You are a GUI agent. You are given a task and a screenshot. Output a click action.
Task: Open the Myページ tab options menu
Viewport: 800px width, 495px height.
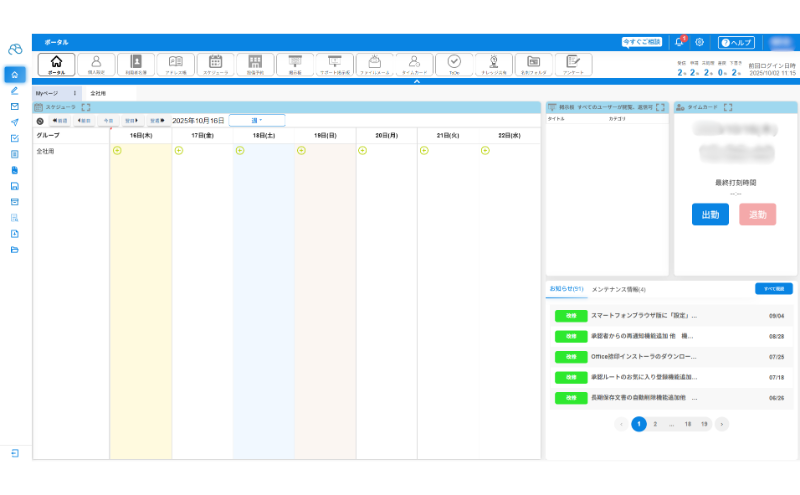point(75,93)
